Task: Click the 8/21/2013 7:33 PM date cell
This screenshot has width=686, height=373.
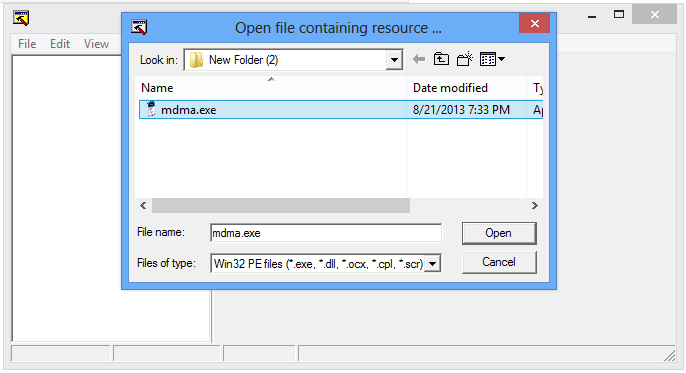Action: 461,110
